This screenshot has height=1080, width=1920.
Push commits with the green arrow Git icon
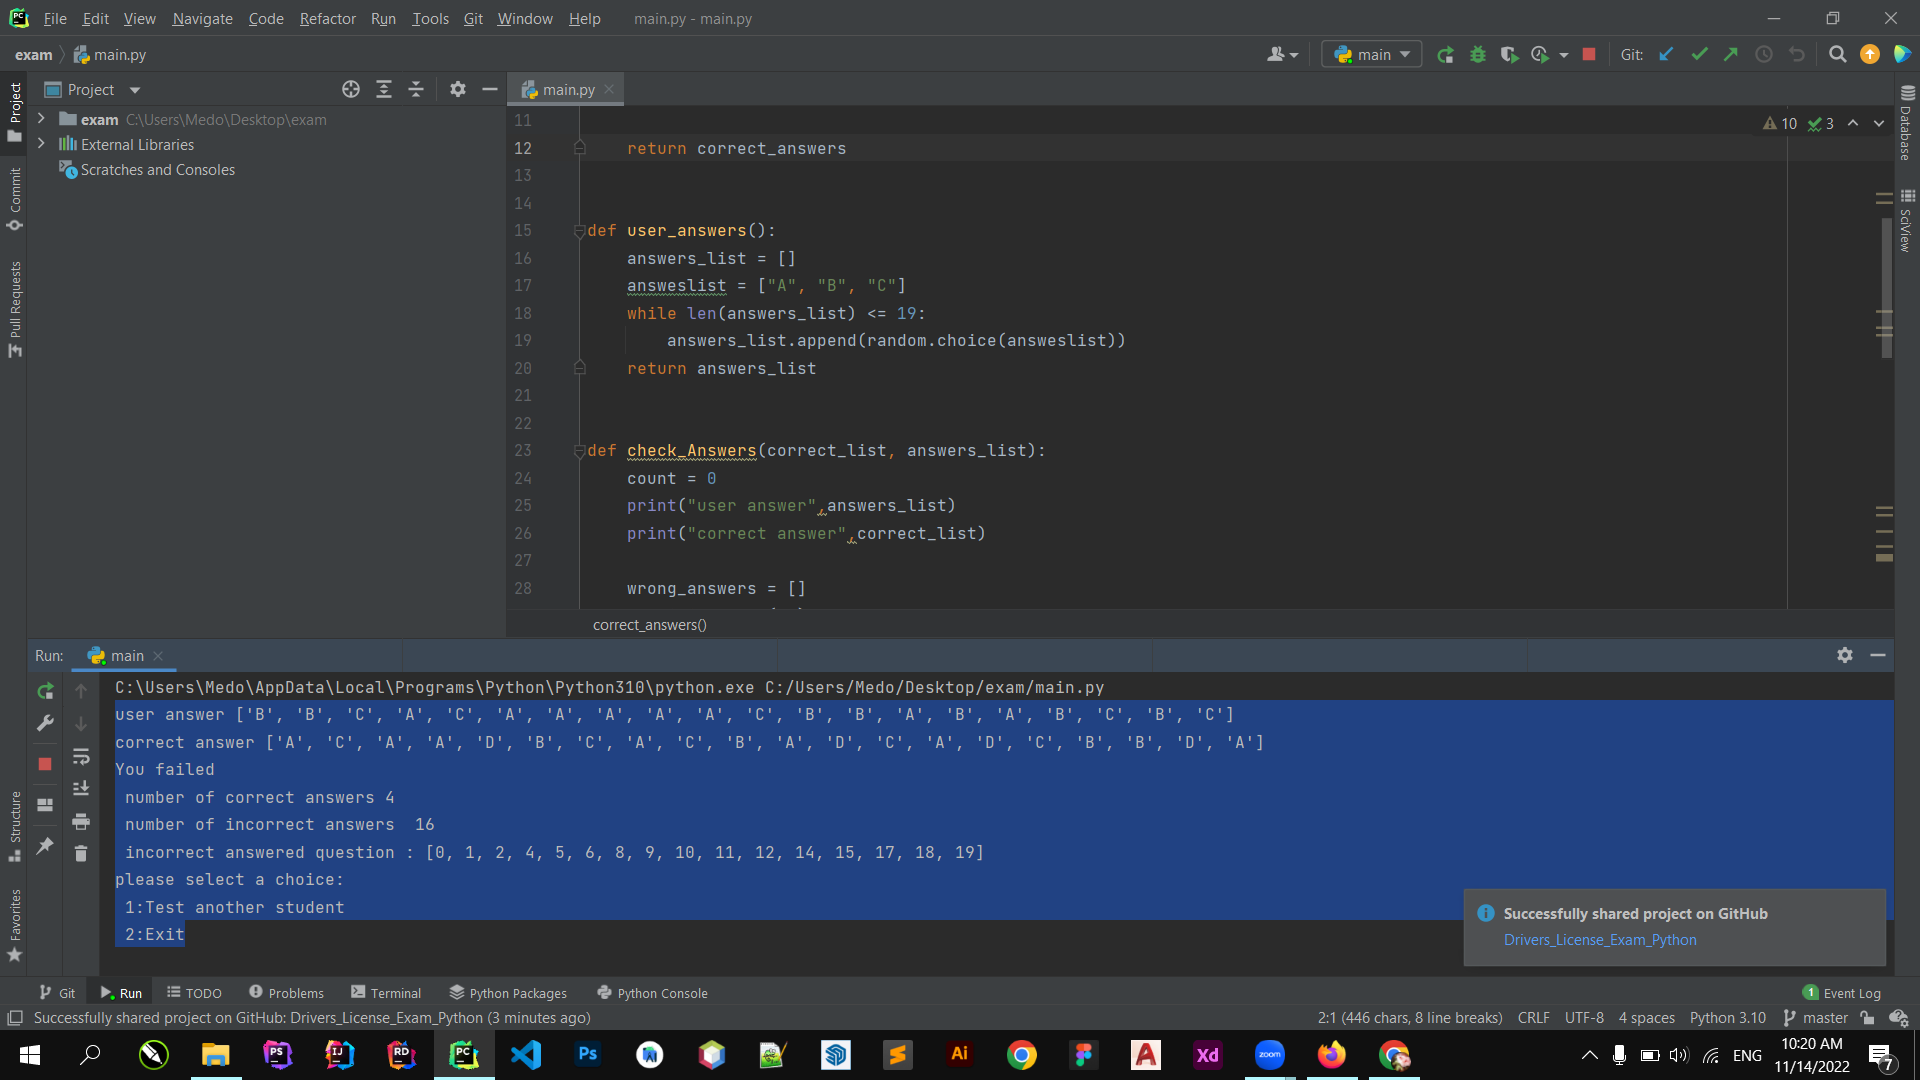[1731, 54]
